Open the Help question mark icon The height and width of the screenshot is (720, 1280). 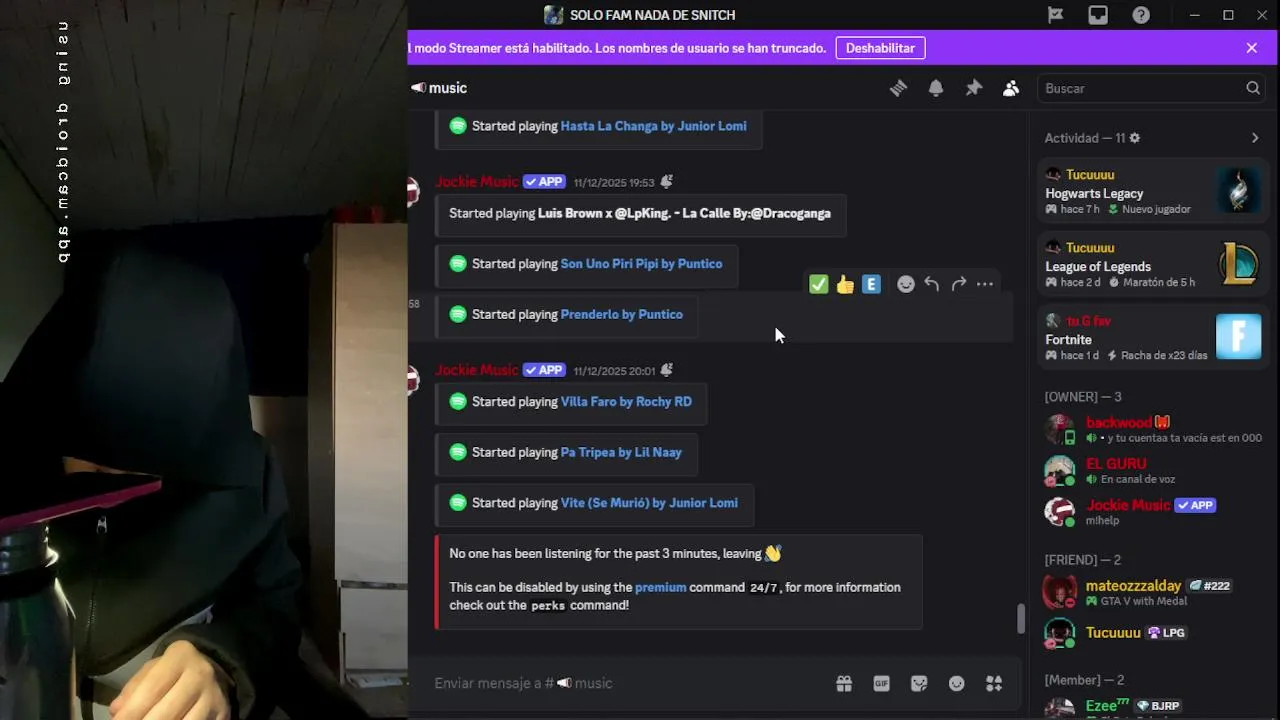click(x=1141, y=15)
